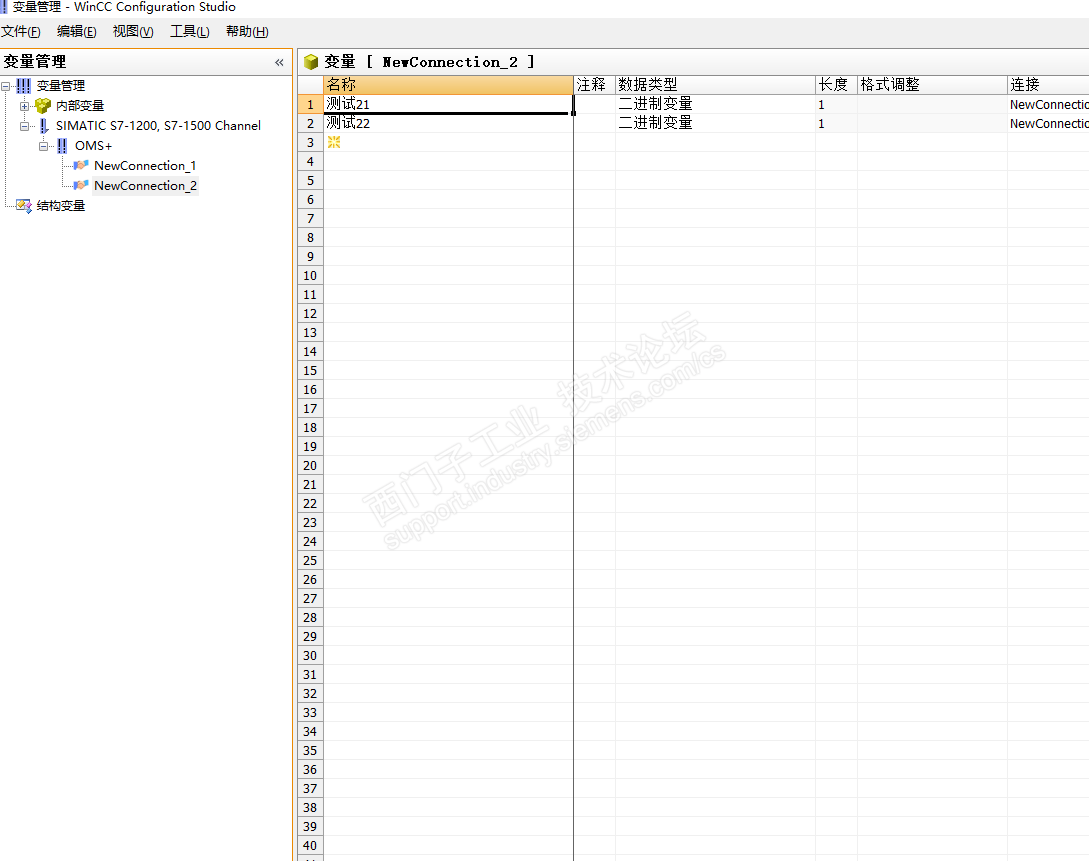Click the NewConnection_2 connection icon
The width and height of the screenshot is (1089, 861).
pos(81,185)
